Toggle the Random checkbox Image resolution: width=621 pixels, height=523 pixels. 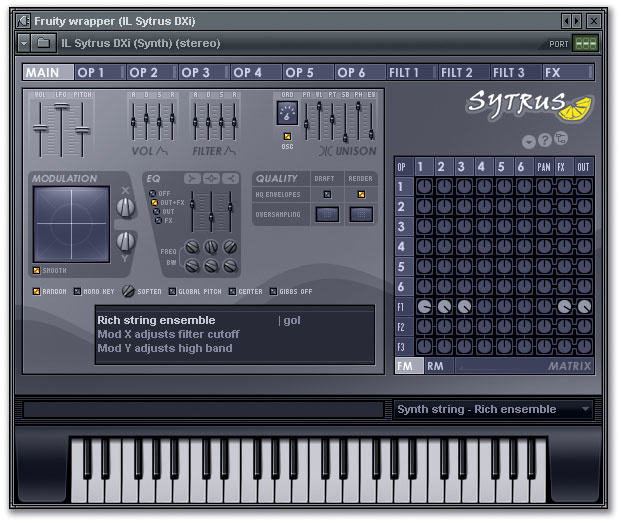[36, 291]
